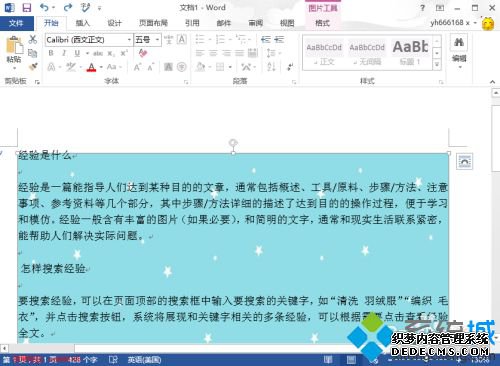Image resolution: width=500 pixels, height=366 pixels.
Task: Open the Layout Options icon beside picture
Action: [465, 162]
